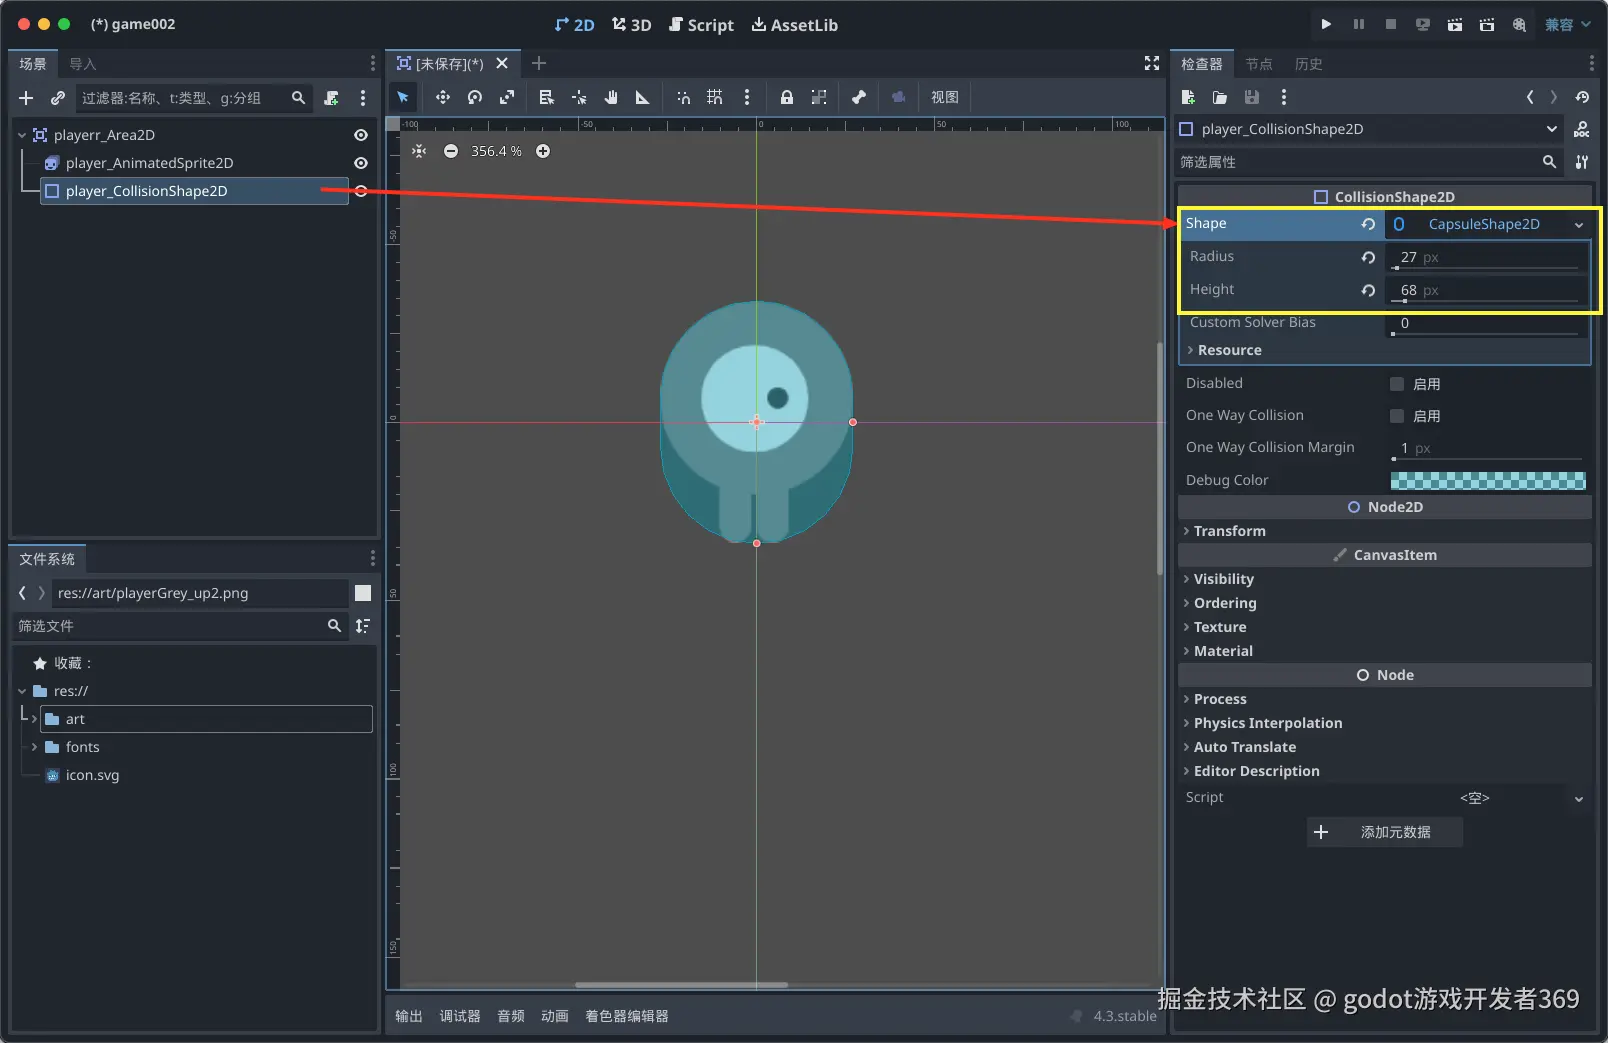Enable the Disabled checkbox
Image resolution: width=1608 pixels, height=1043 pixels.
[x=1397, y=384]
